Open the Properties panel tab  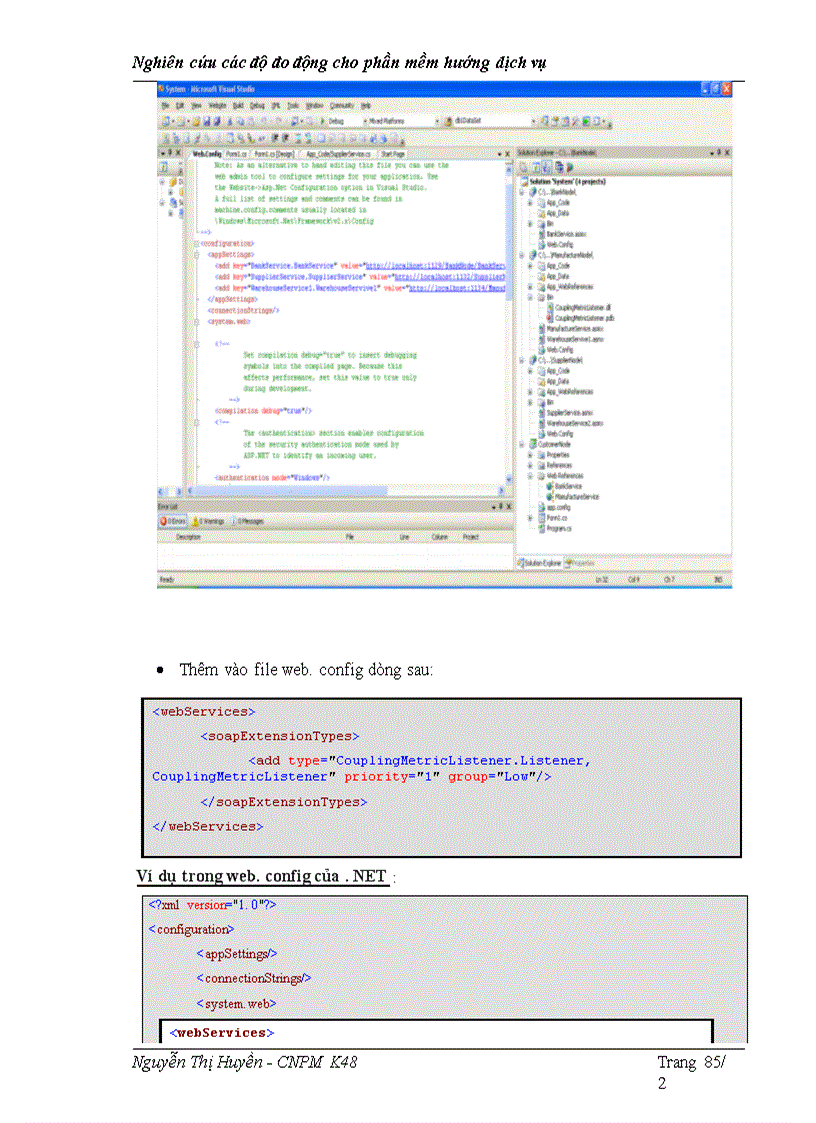(x=581, y=563)
